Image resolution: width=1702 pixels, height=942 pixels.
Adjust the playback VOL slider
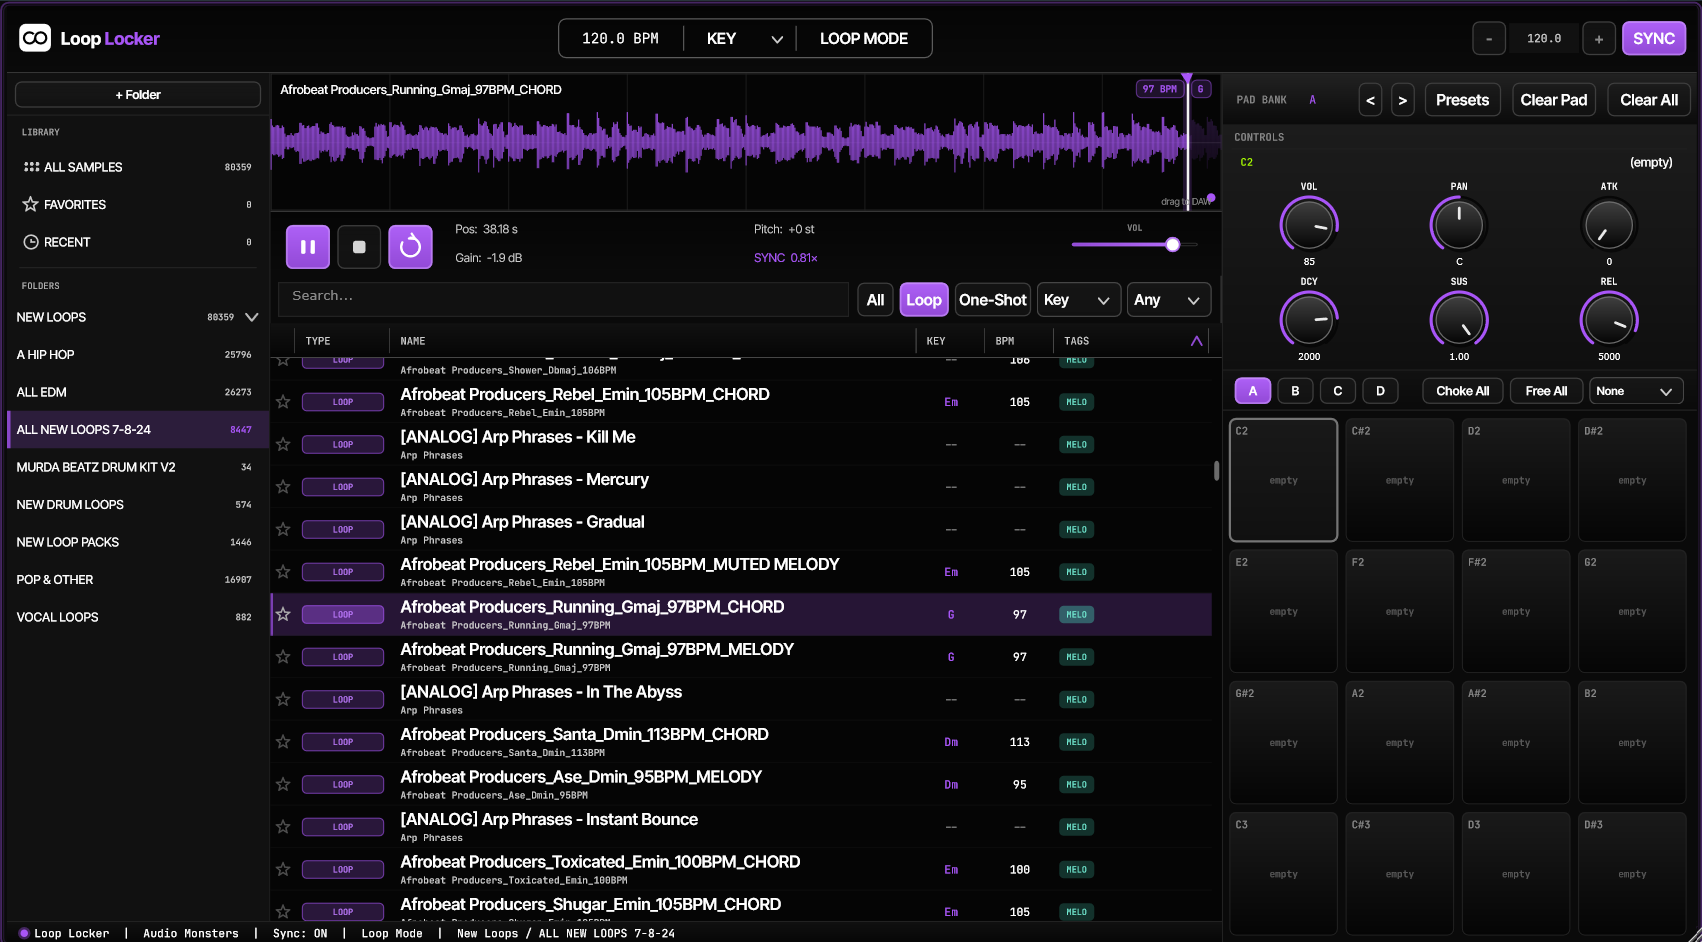tap(1133, 244)
